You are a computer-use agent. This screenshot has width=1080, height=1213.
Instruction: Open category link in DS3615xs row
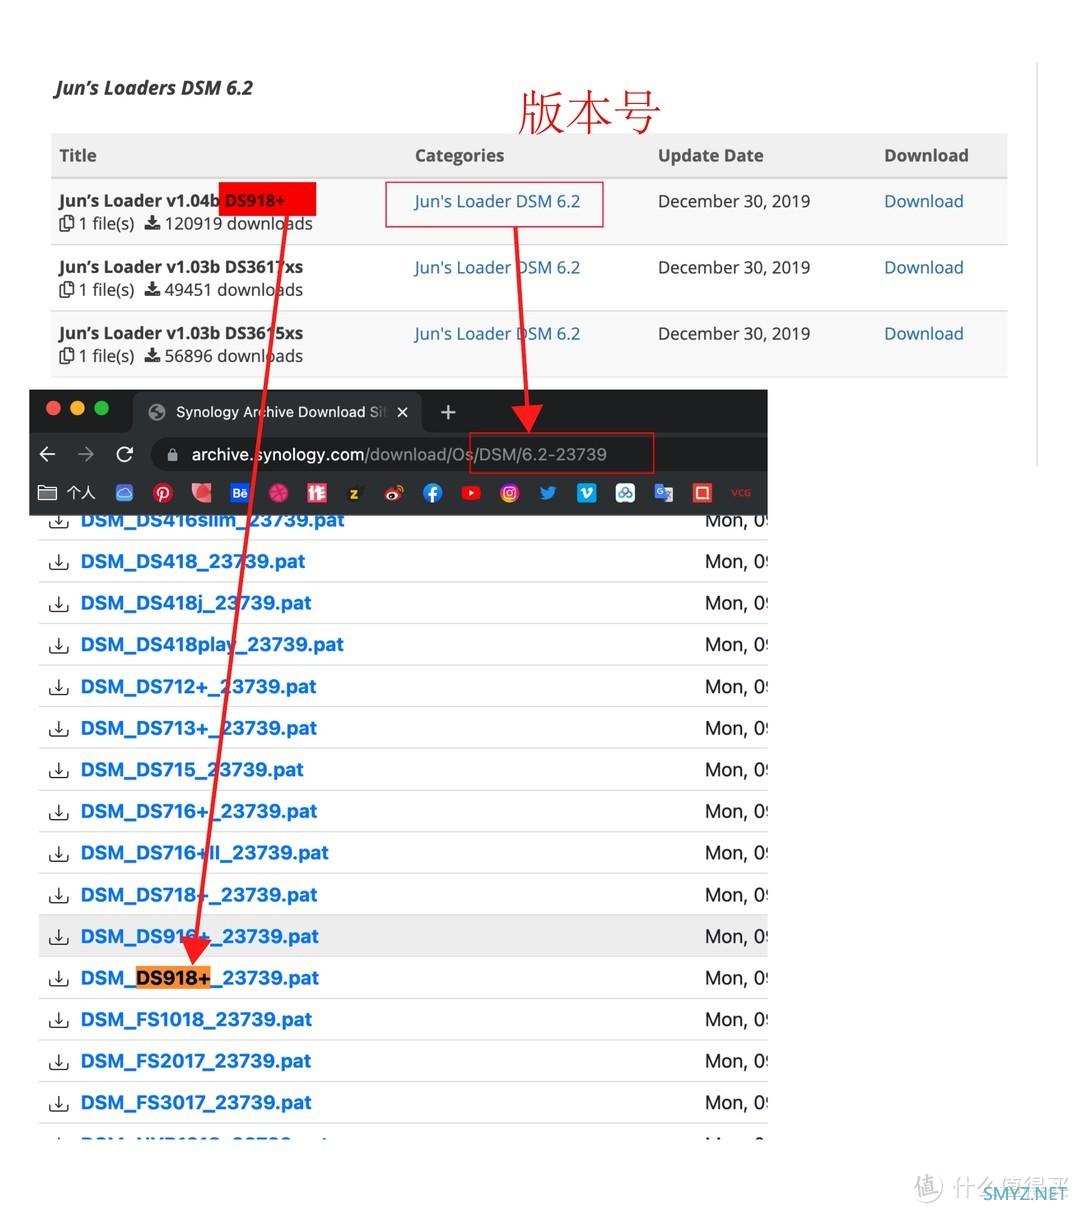(497, 333)
